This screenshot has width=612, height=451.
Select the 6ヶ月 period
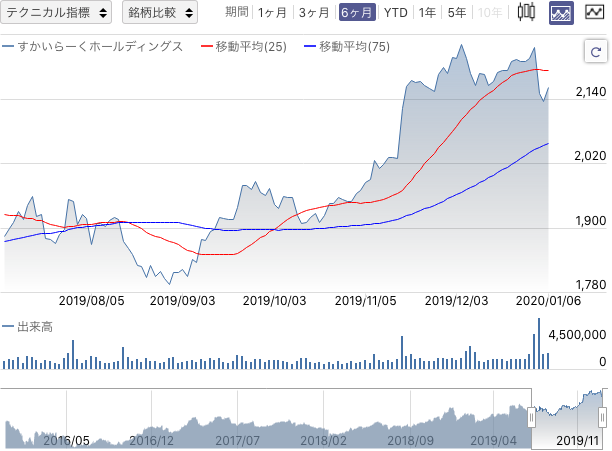point(357,12)
